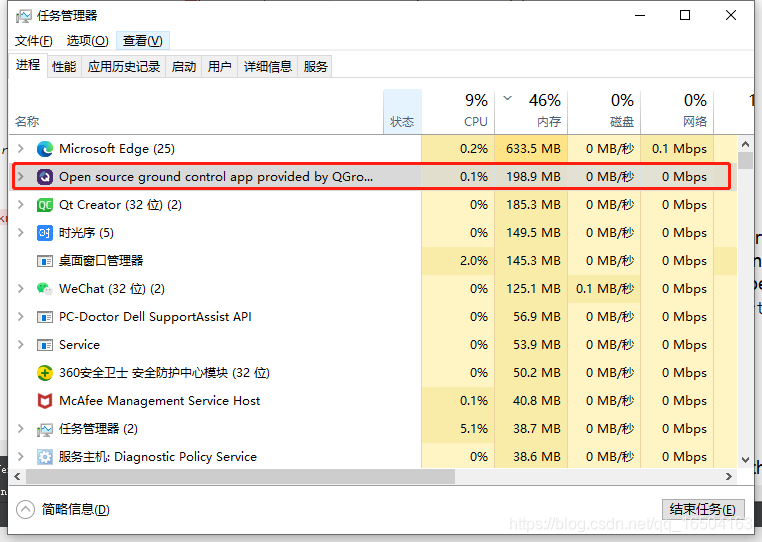762x542 pixels.
Task: Click the 360安全卫士 shield icon
Action: pos(45,373)
